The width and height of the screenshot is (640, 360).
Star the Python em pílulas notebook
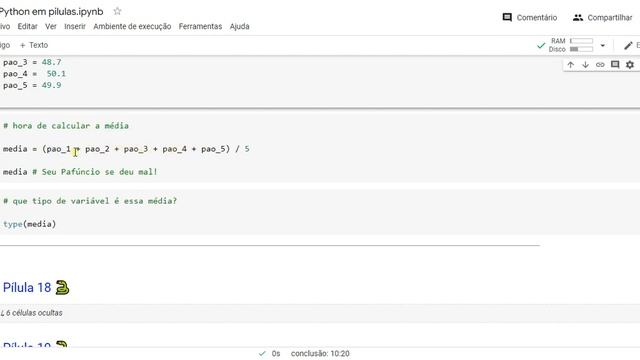[118, 11]
